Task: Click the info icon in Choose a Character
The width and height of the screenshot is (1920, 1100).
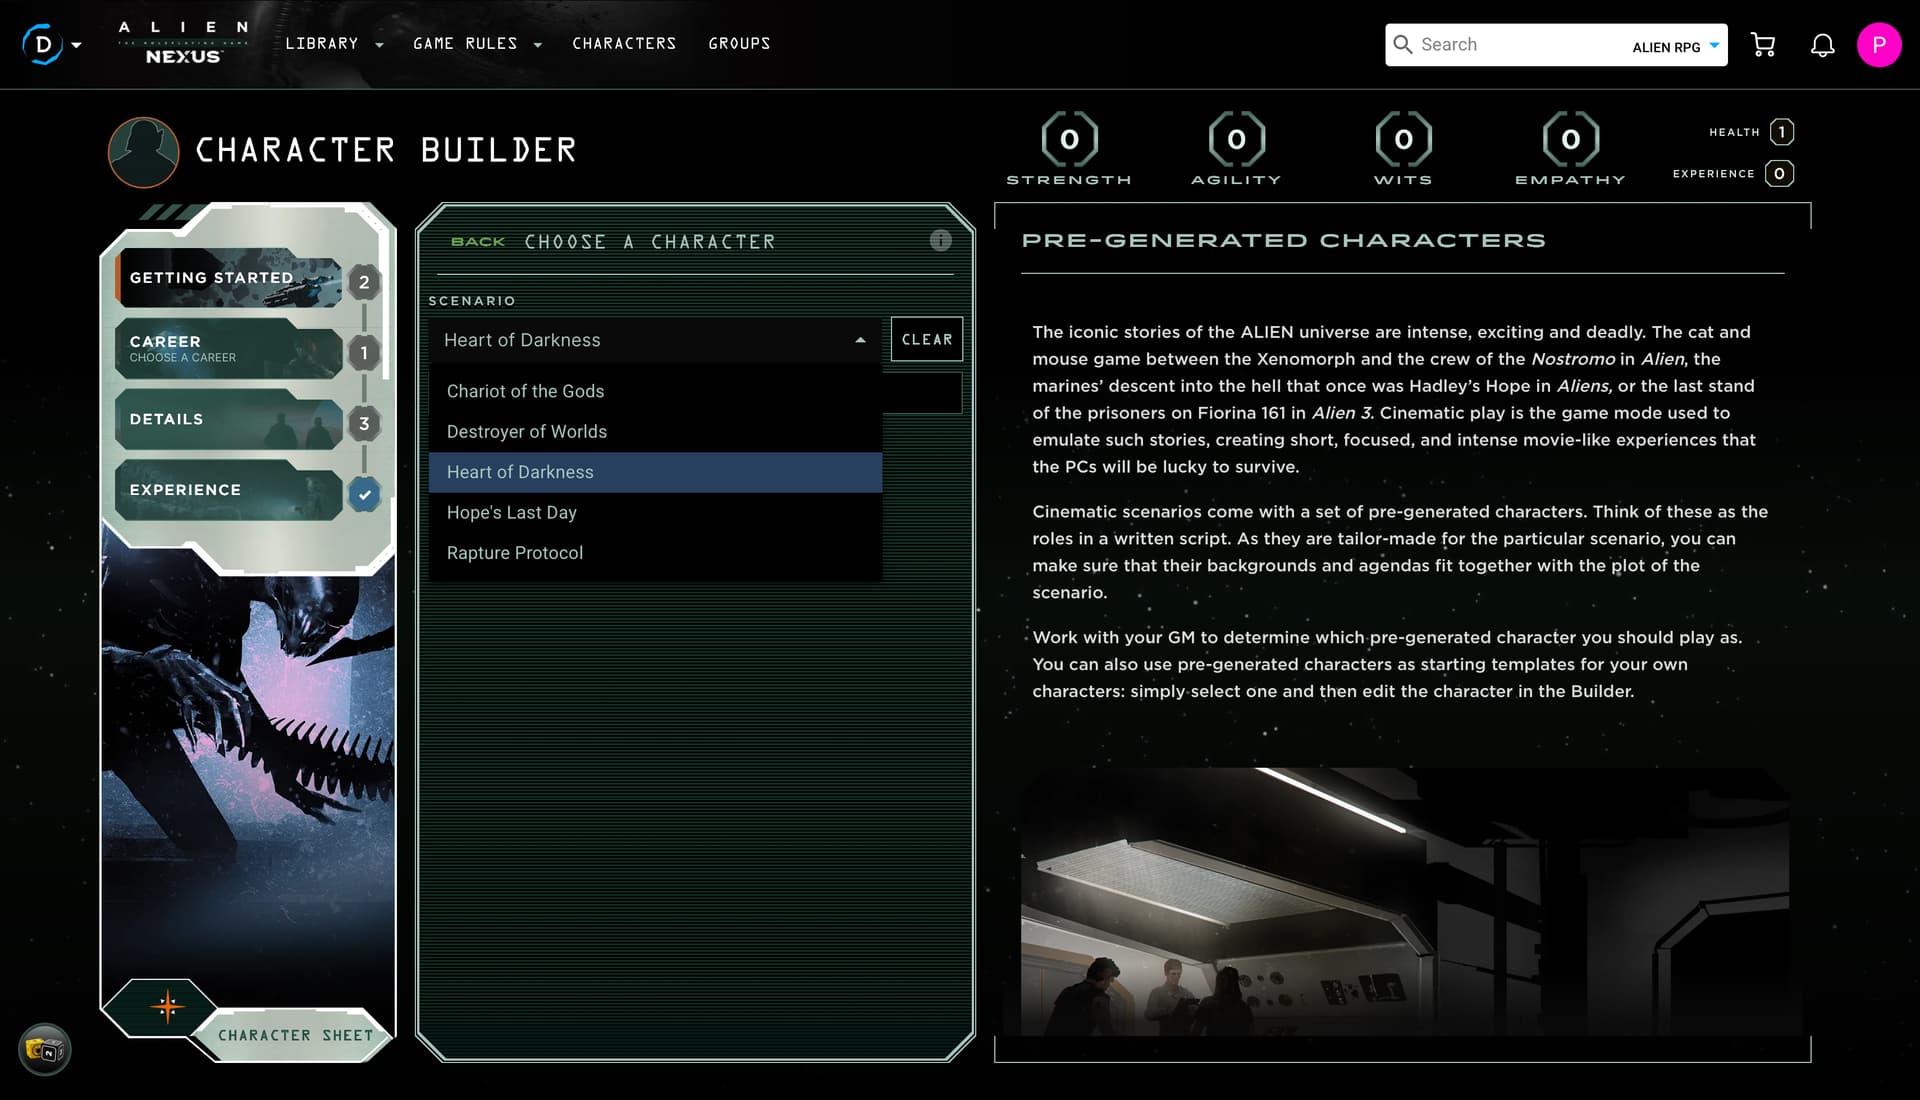Action: [940, 240]
